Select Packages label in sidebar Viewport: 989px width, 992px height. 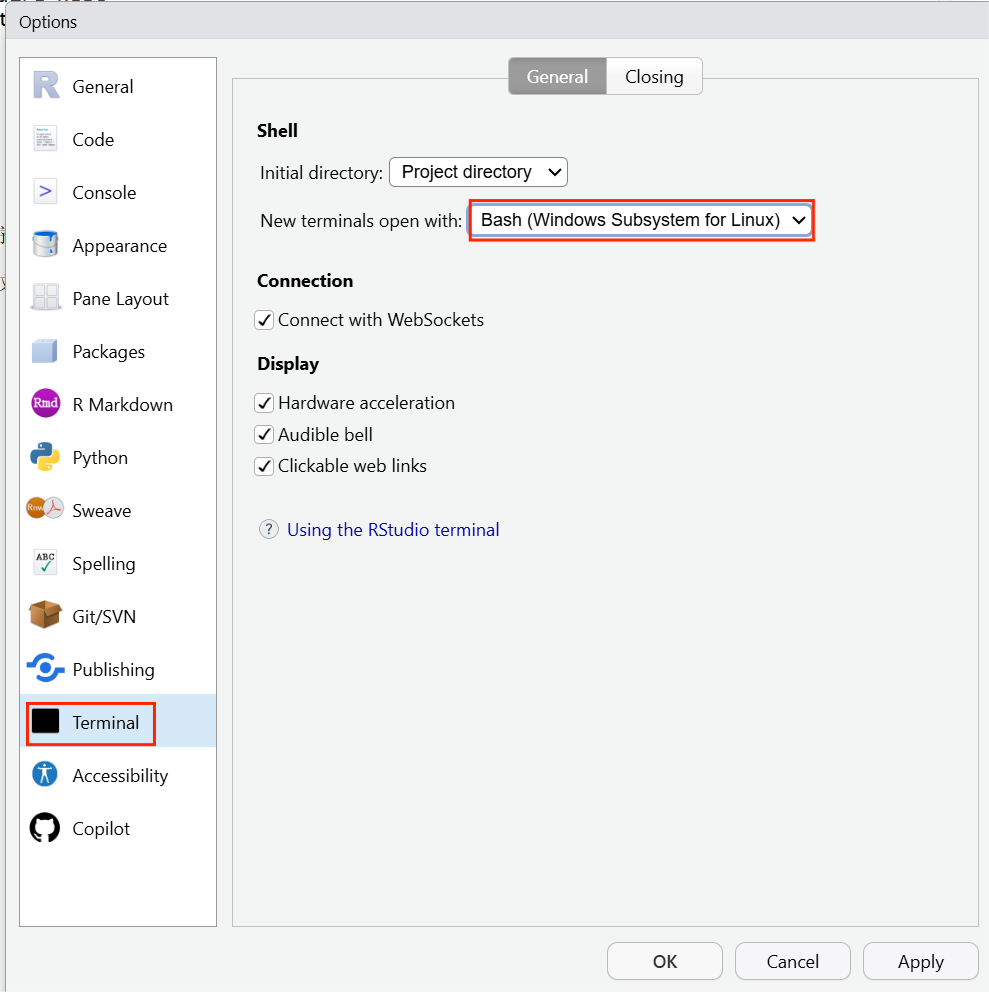(x=109, y=352)
